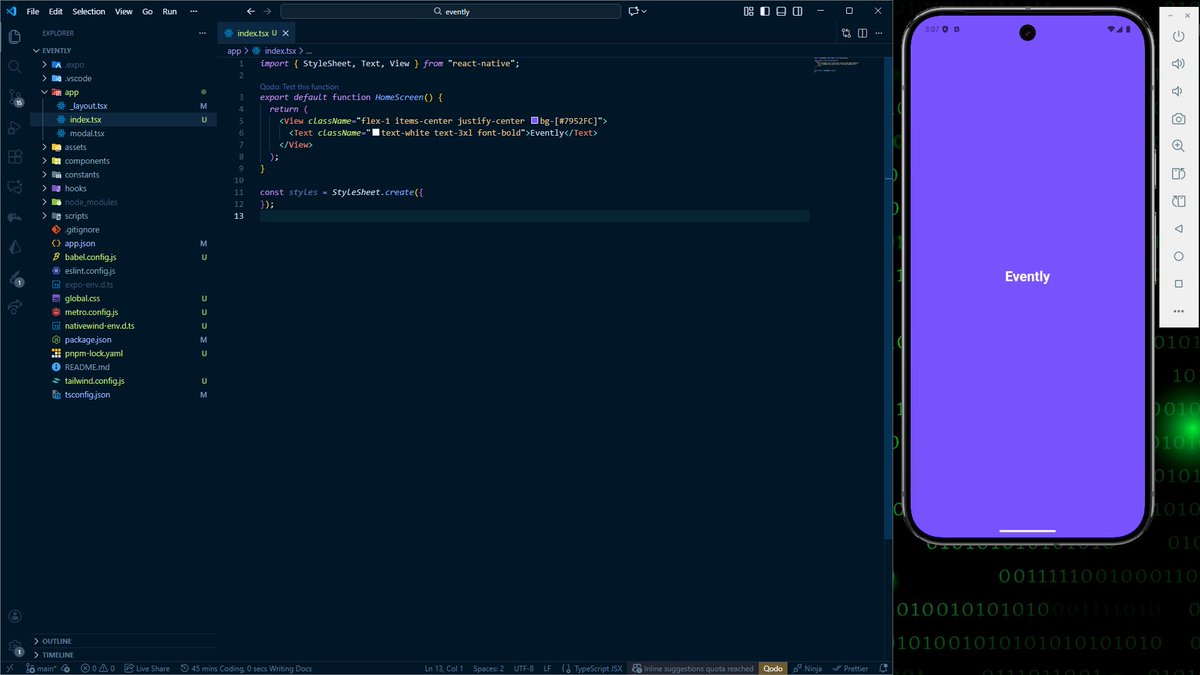Open the View menu
Viewport: 1200px width, 675px height.
[x=123, y=11]
